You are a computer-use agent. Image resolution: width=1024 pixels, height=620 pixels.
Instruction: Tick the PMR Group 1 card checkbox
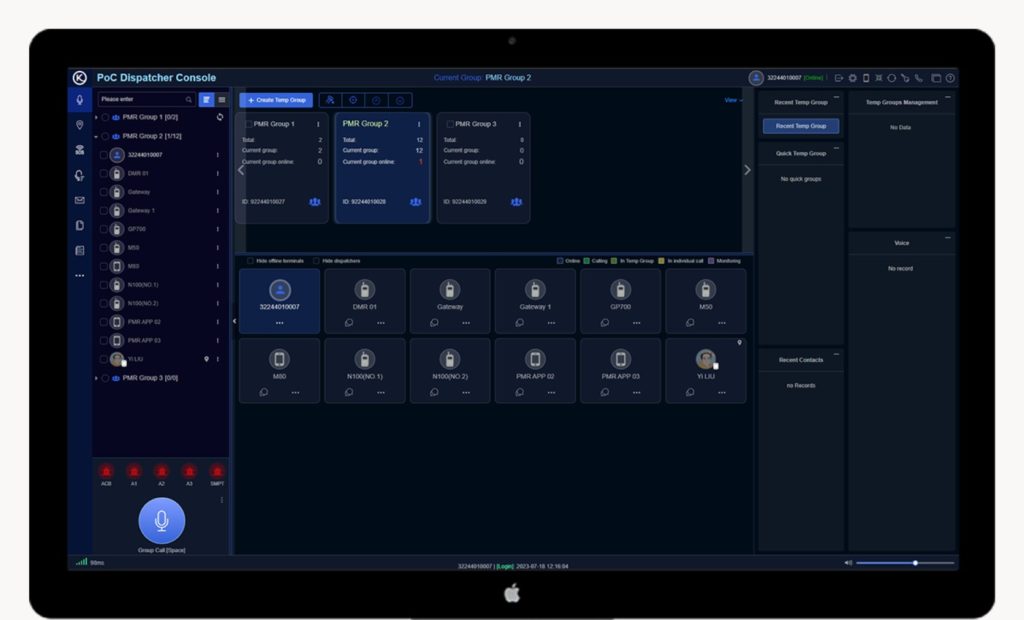pyautogui.click(x=248, y=124)
